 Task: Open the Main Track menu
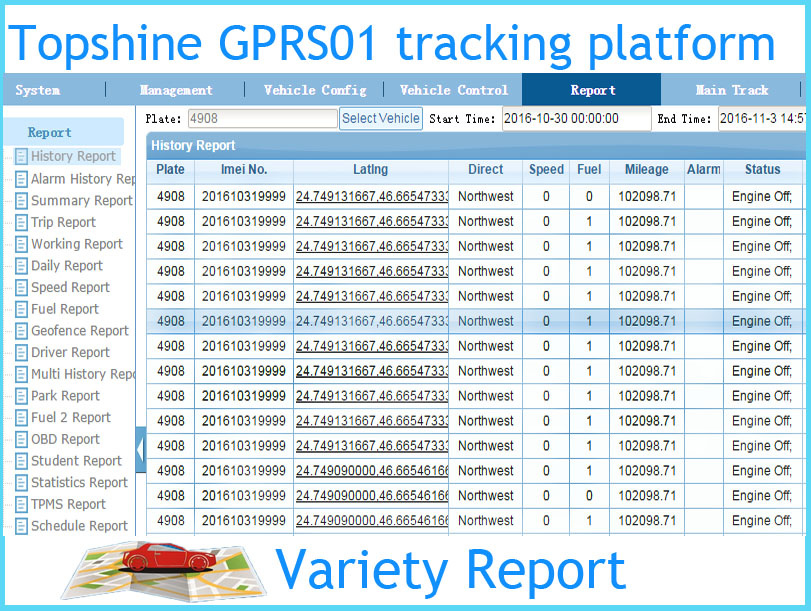tap(732, 90)
